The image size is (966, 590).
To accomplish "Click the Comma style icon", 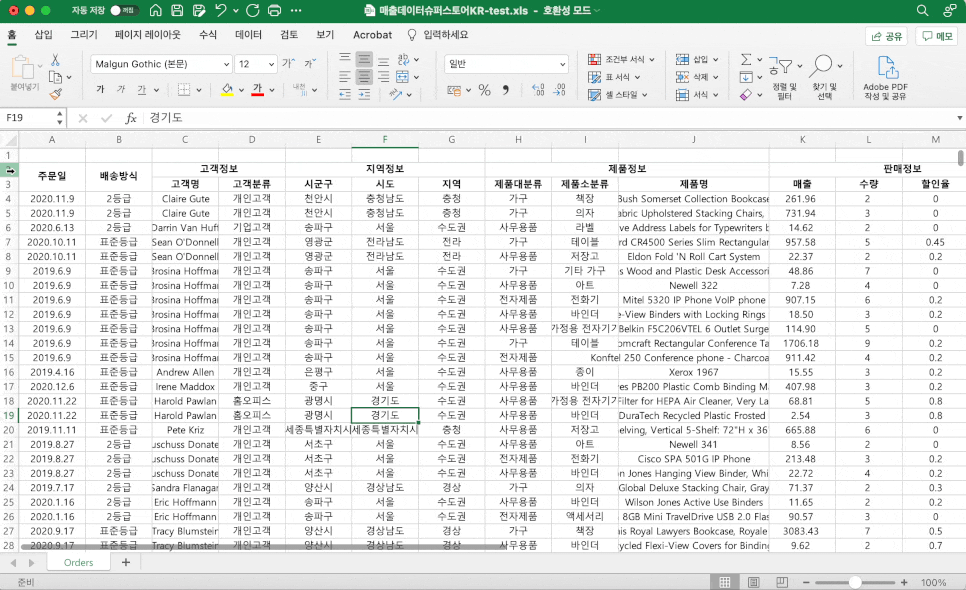I will (x=506, y=90).
